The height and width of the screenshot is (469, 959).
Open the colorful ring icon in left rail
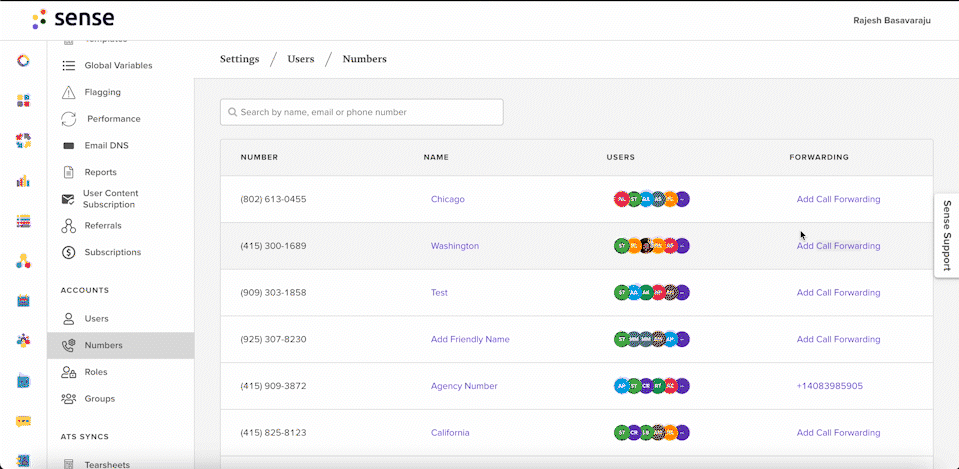(23, 61)
